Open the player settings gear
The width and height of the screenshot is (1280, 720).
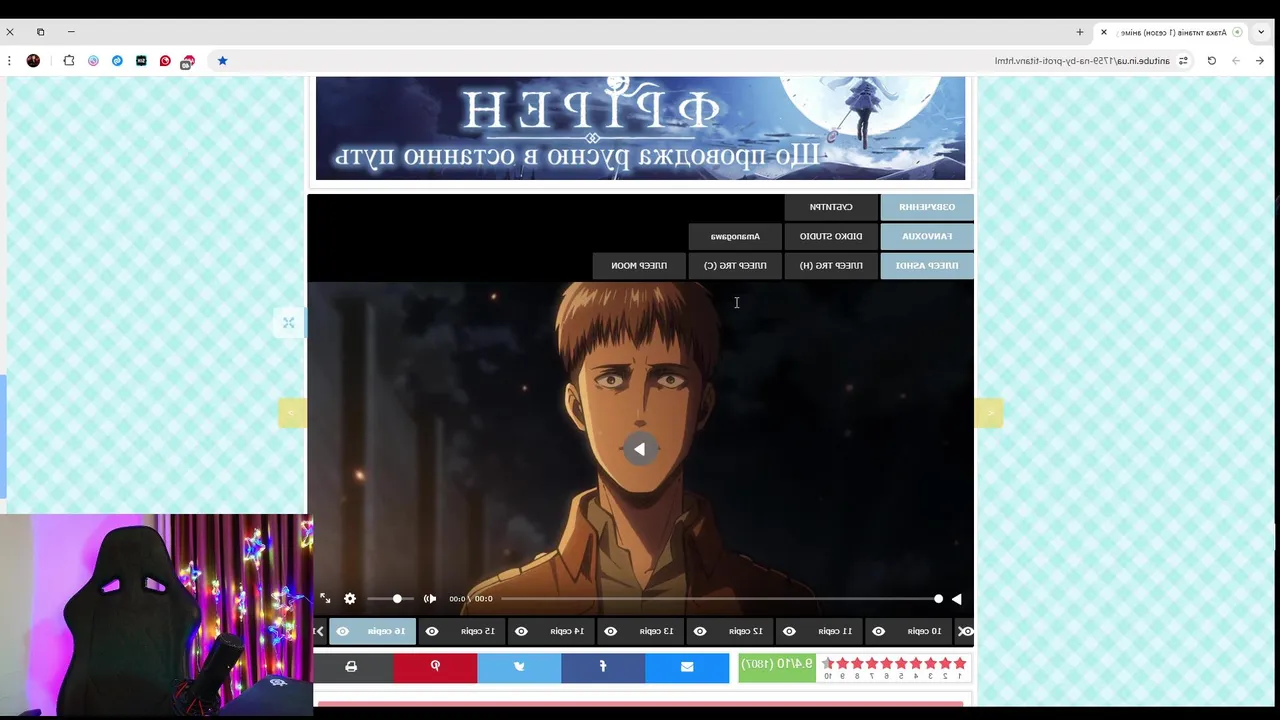(350, 599)
